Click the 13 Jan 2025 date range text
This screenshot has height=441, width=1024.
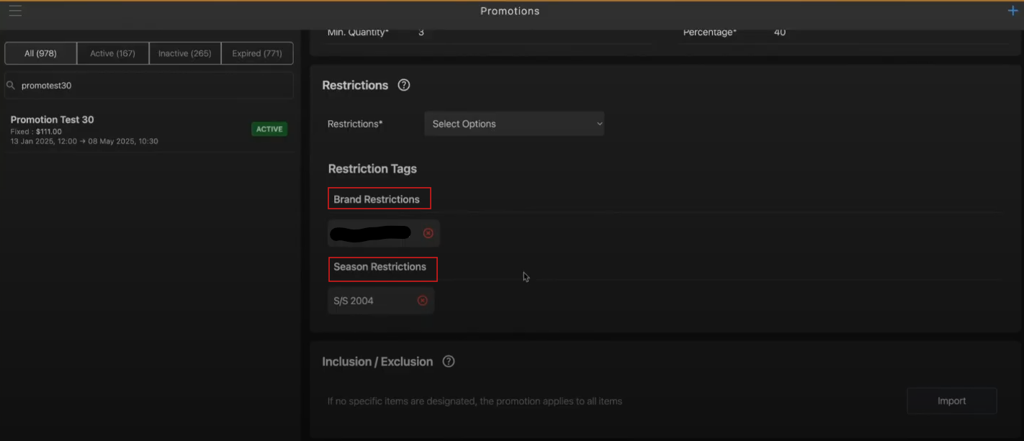(84, 141)
